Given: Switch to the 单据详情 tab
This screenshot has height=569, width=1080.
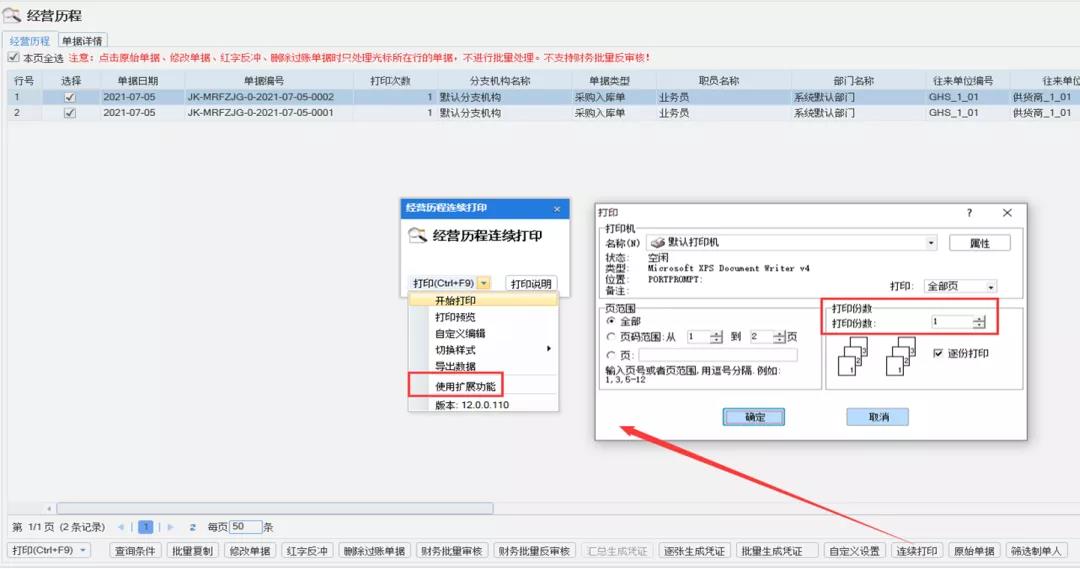Looking at the screenshot, I should (82, 41).
